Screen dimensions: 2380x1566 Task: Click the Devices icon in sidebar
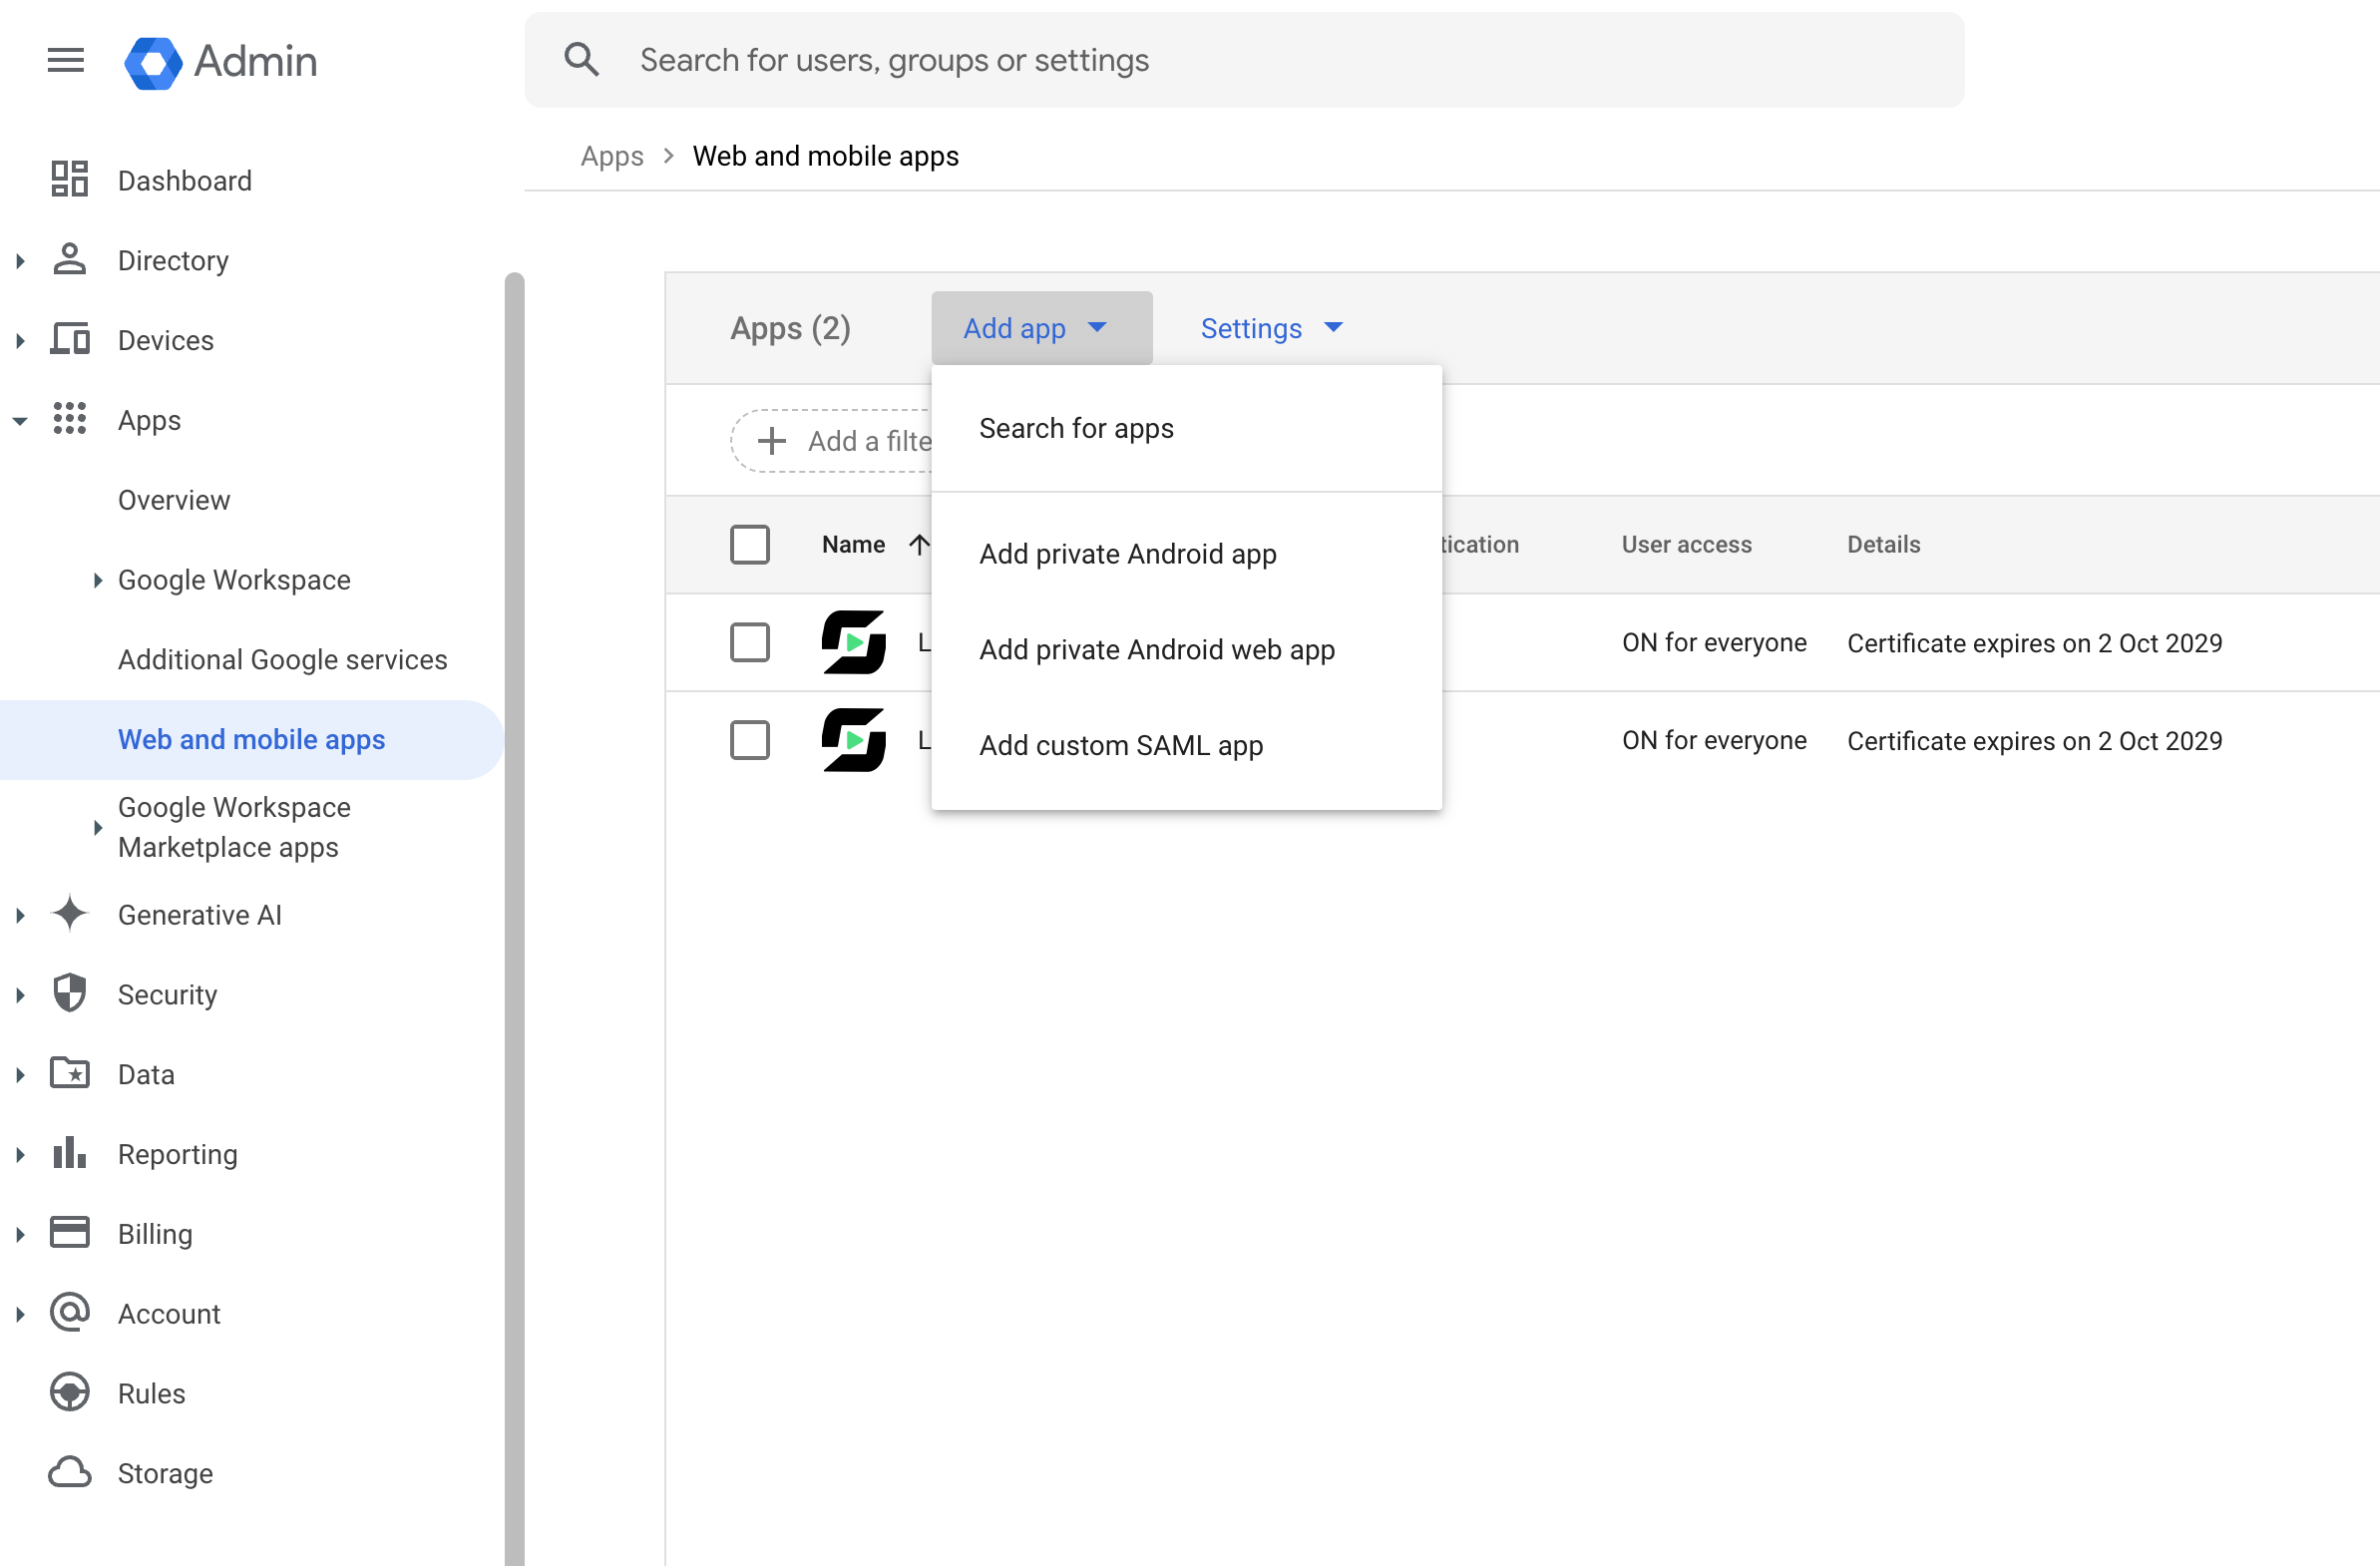70,340
